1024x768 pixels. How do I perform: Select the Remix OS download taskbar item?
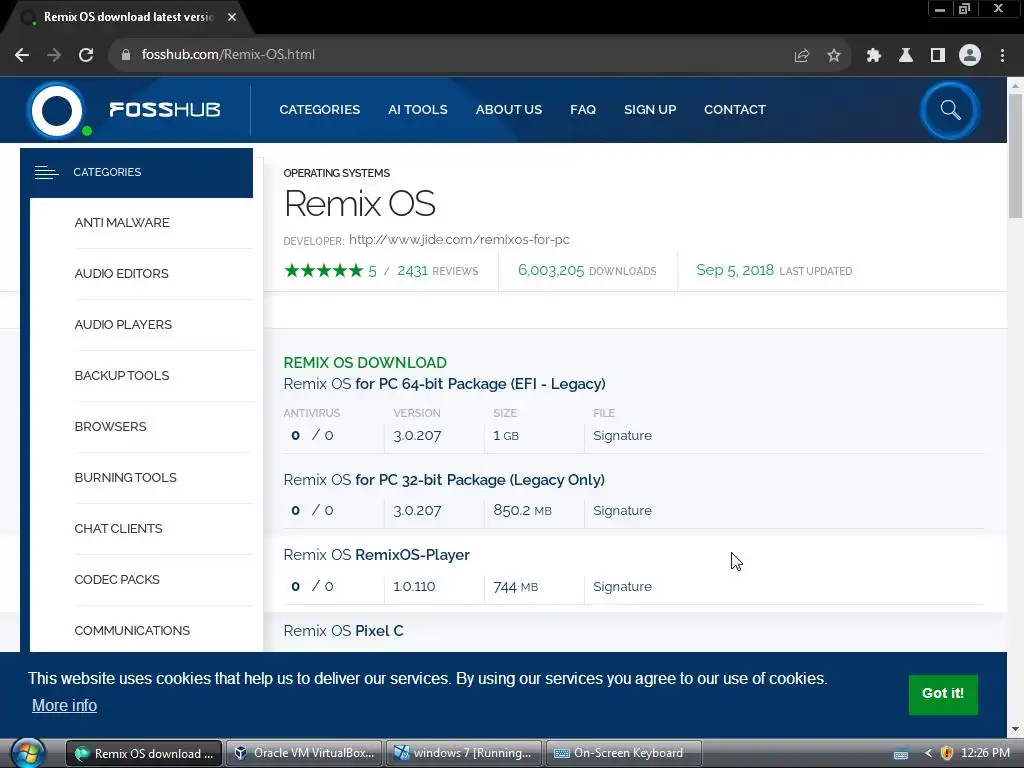(x=144, y=753)
